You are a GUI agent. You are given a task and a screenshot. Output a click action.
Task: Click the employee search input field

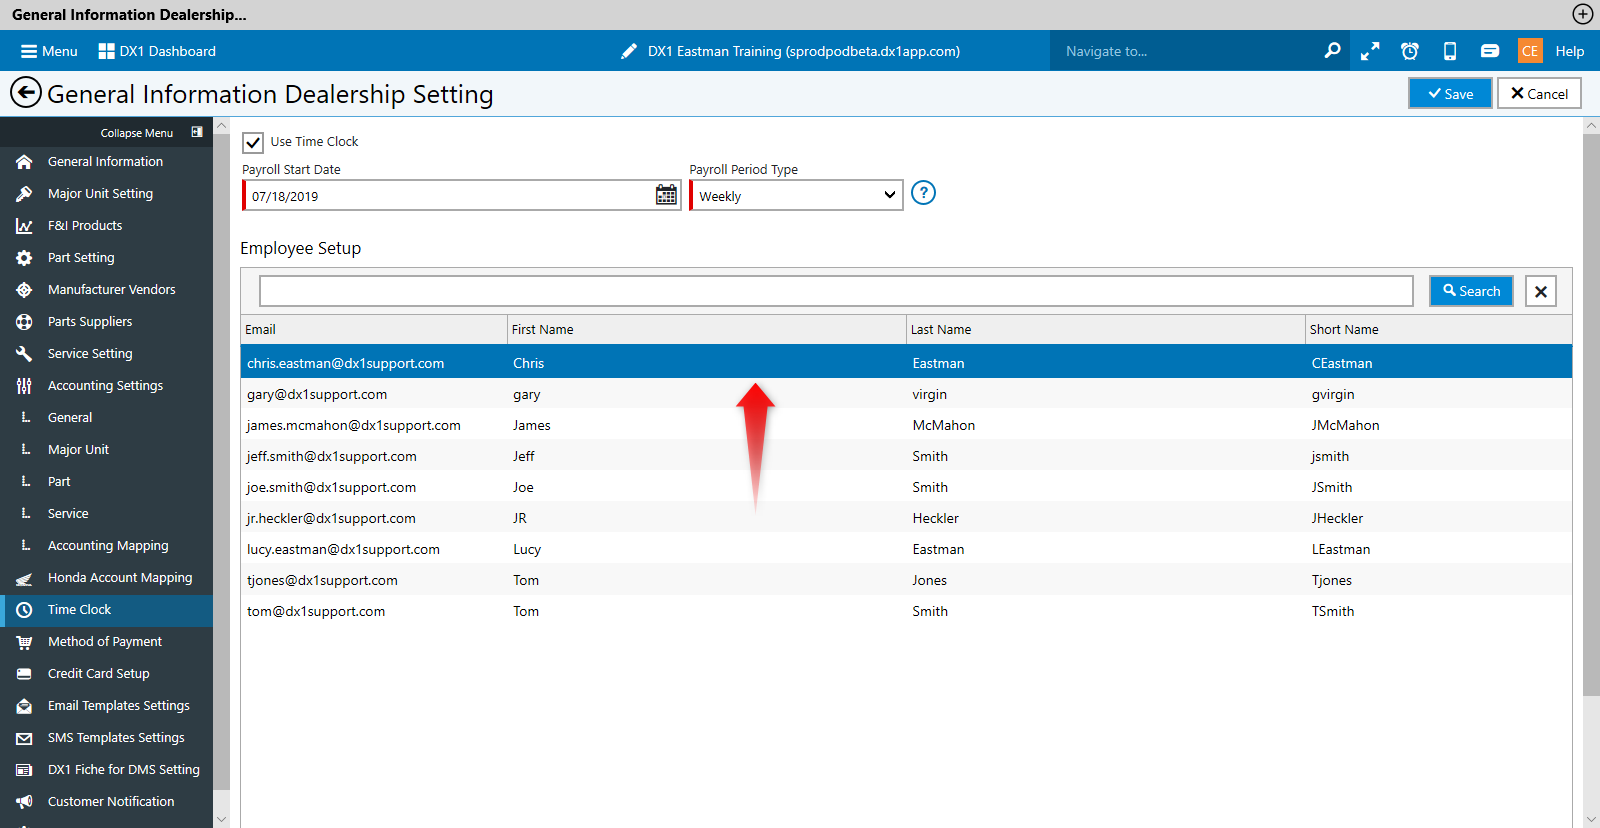[x=836, y=291]
